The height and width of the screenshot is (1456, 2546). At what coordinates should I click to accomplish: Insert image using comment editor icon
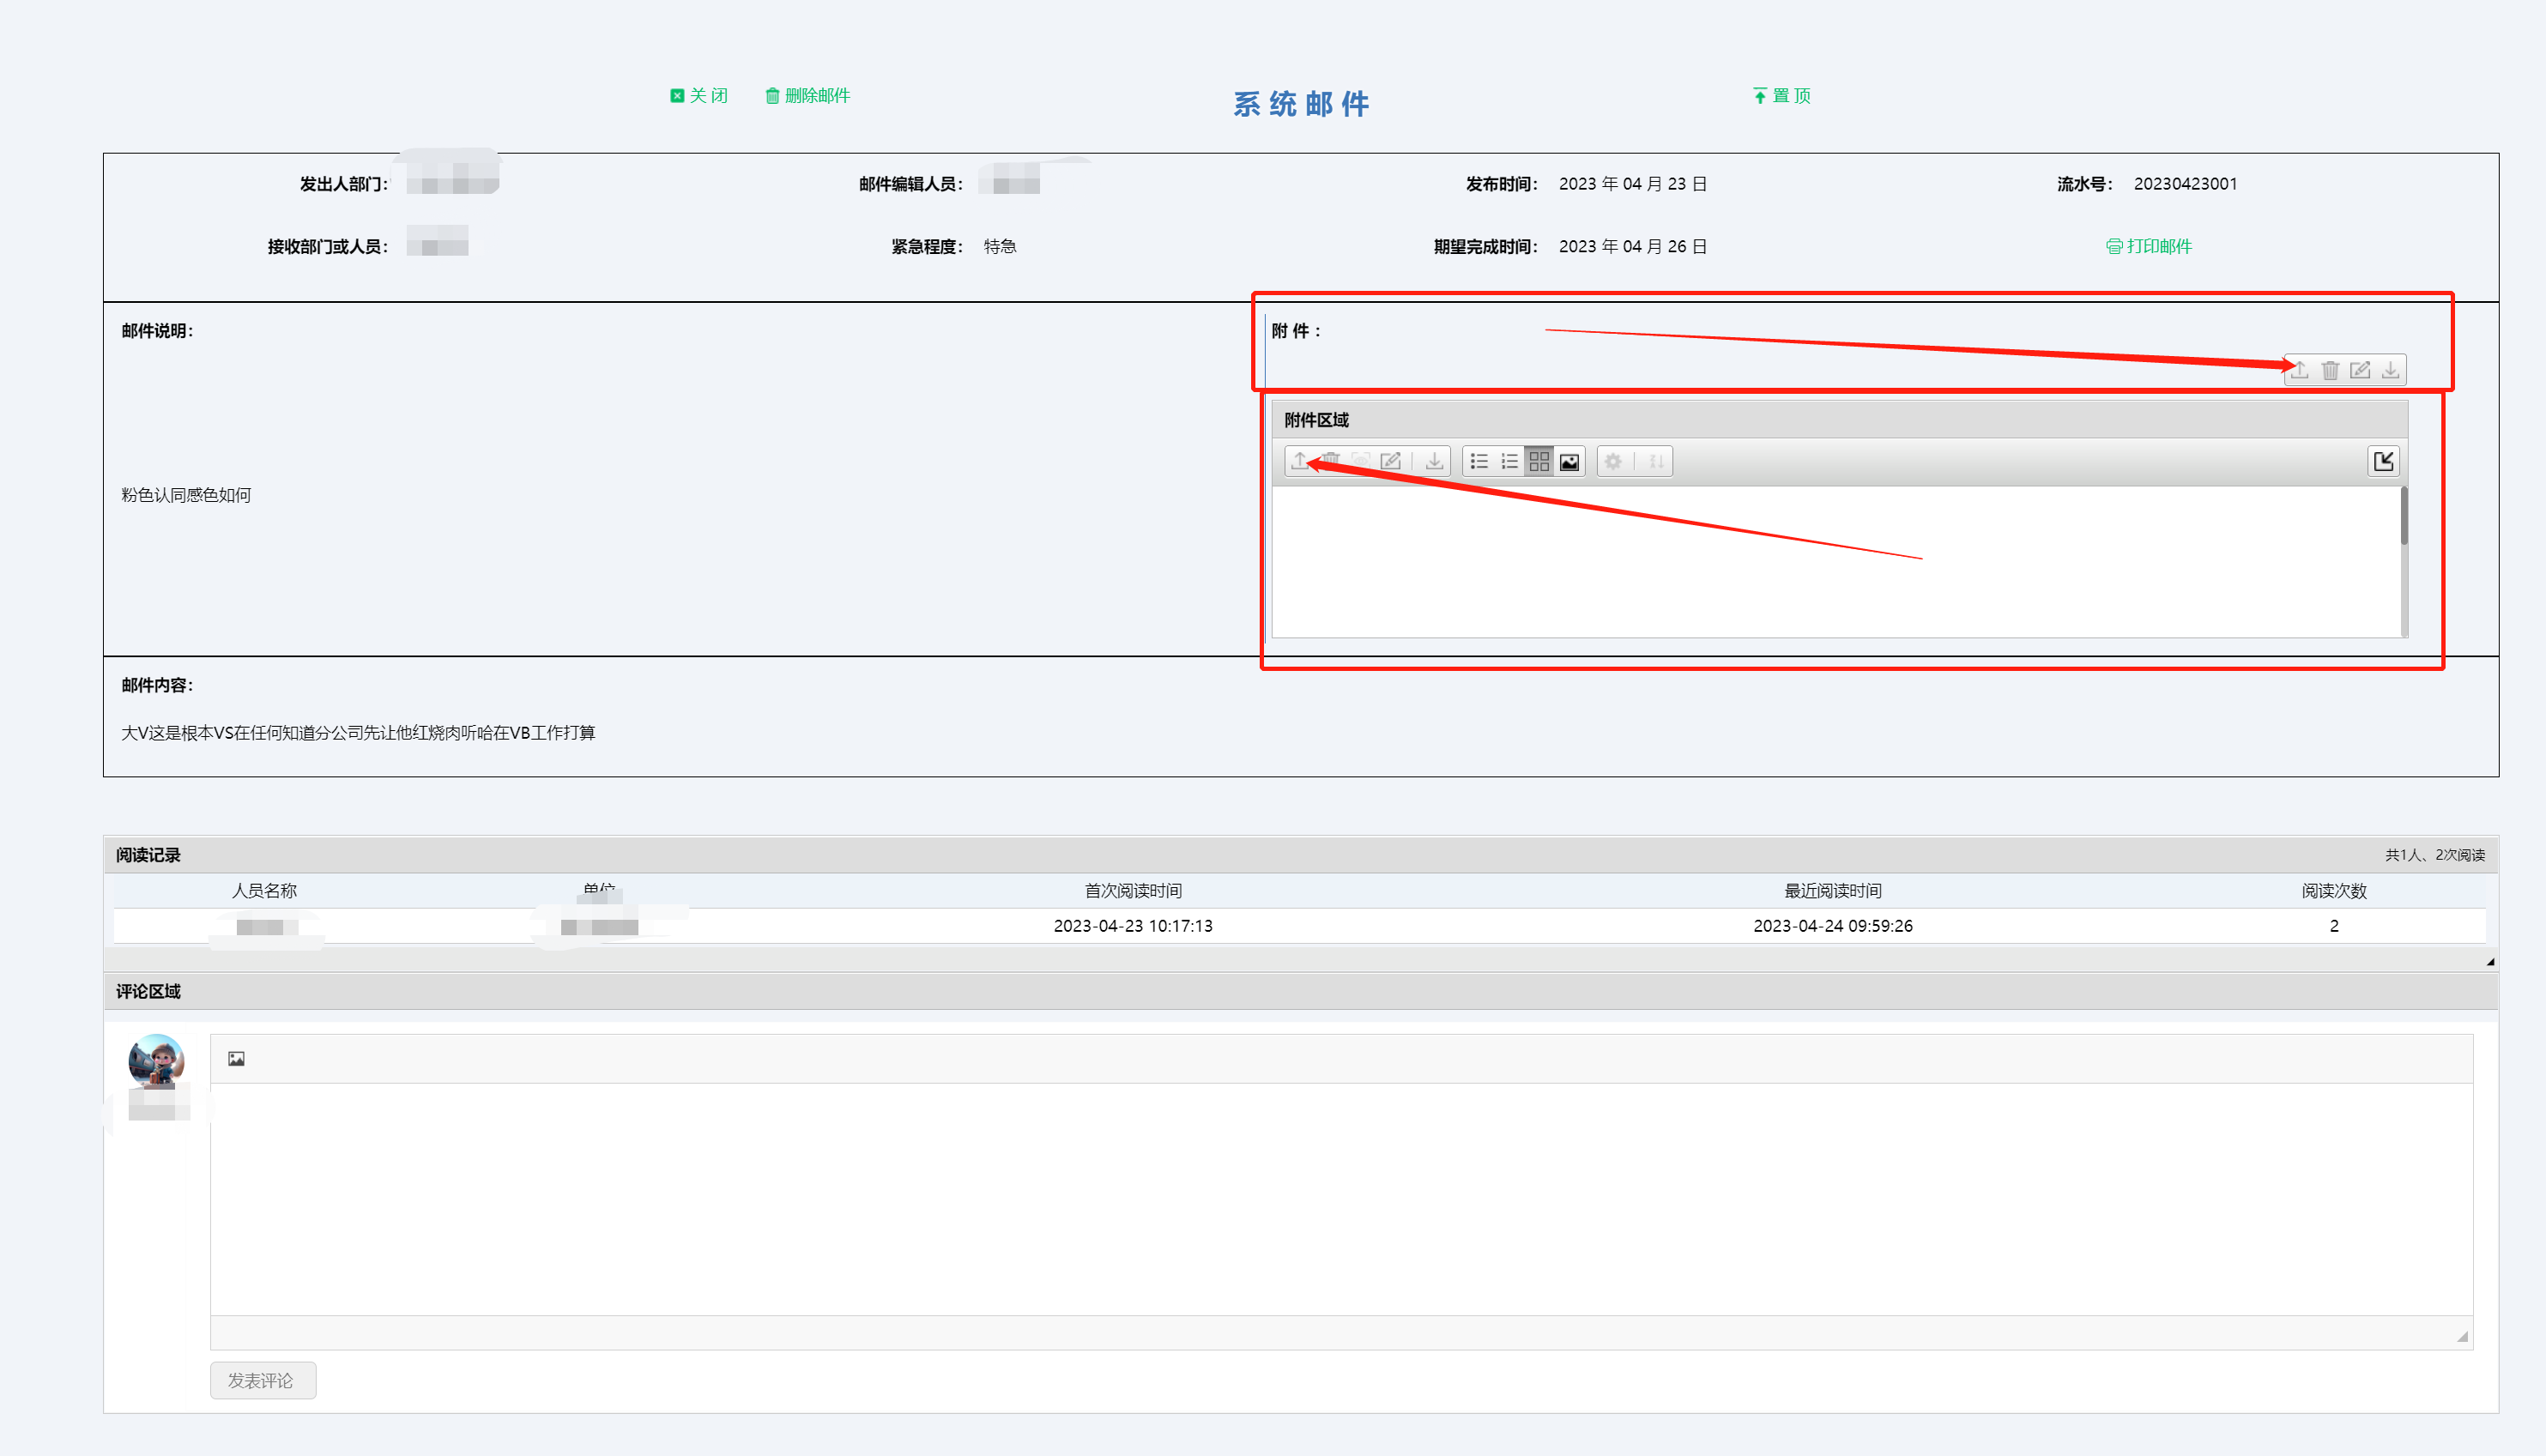coord(236,1059)
